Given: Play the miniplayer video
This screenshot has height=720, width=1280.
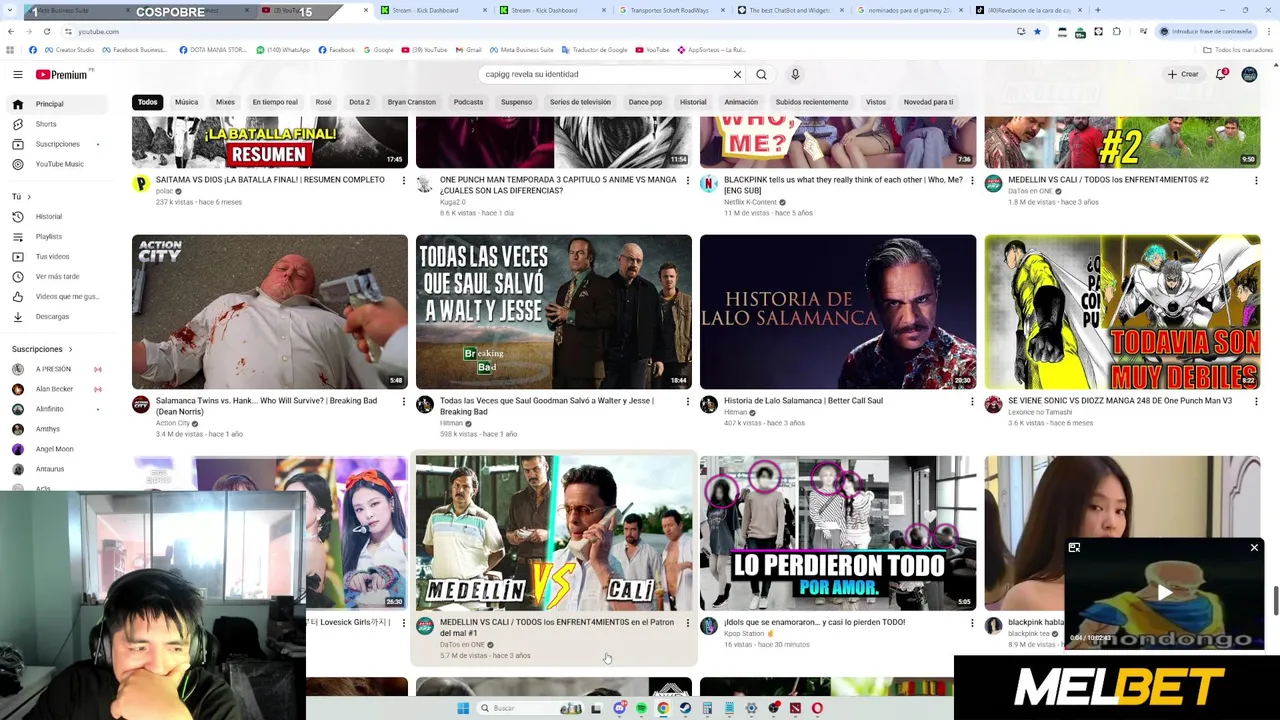Looking at the screenshot, I should pos(1164,593).
